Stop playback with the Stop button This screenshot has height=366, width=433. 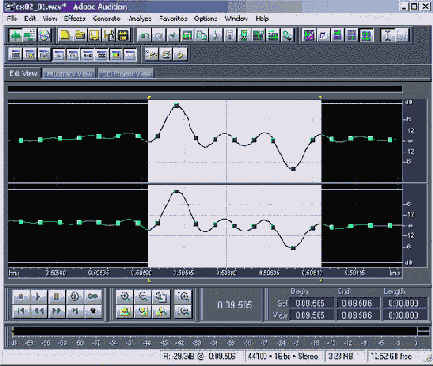point(21,296)
